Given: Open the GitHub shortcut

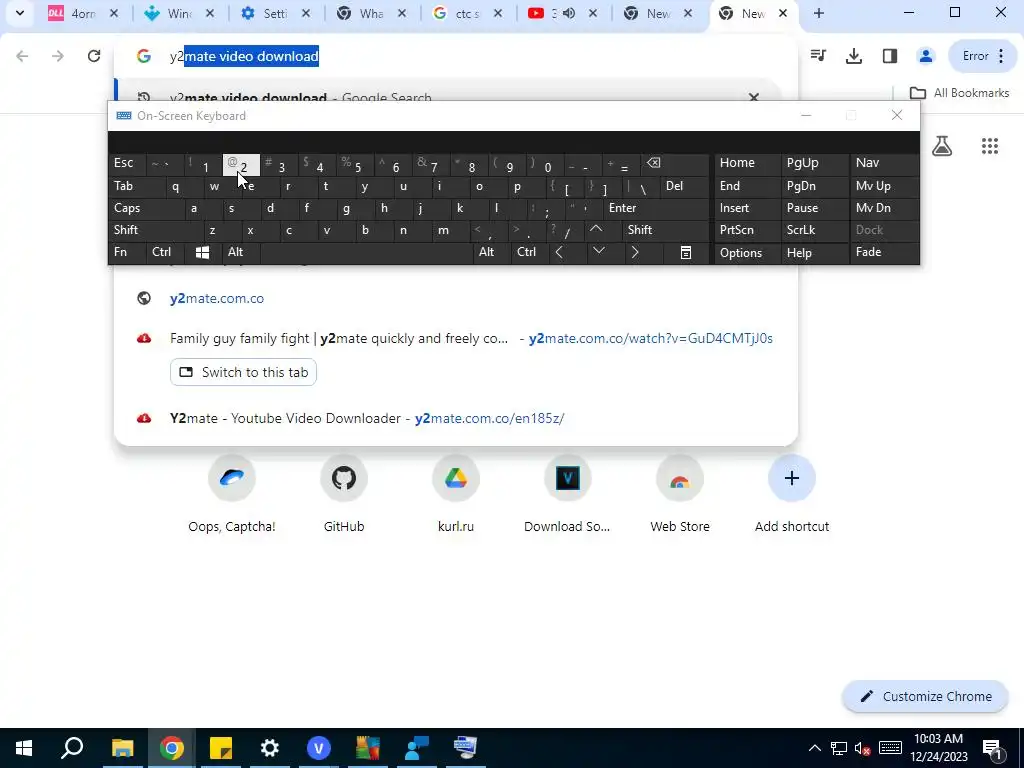Looking at the screenshot, I should tap(344, 496).
